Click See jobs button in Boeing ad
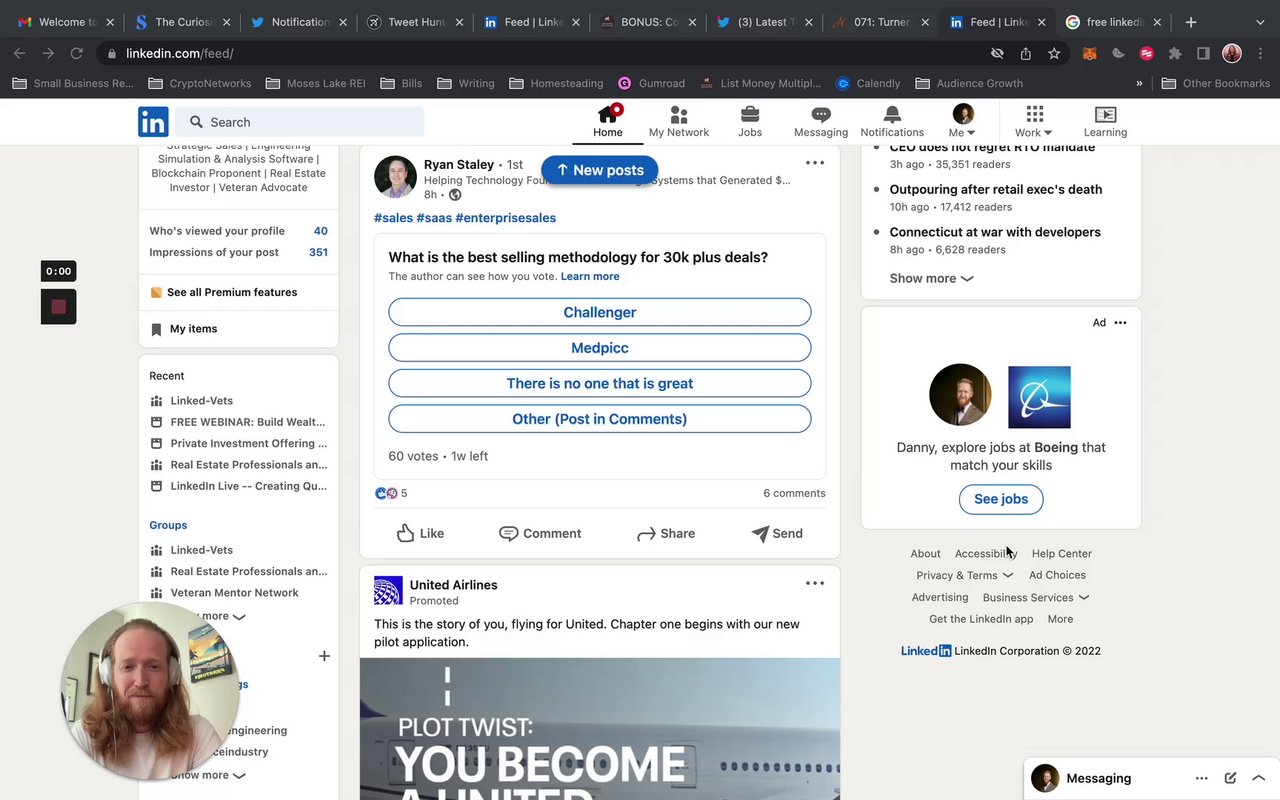This screenshot has height=800, width=1280. click(x=1001, y=499)
